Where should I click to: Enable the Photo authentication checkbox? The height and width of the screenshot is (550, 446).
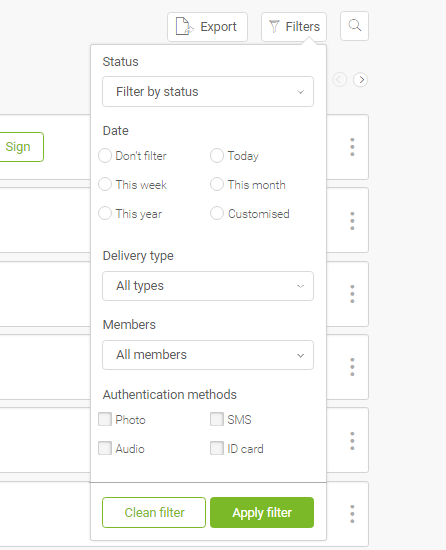[x=105, y=419]
